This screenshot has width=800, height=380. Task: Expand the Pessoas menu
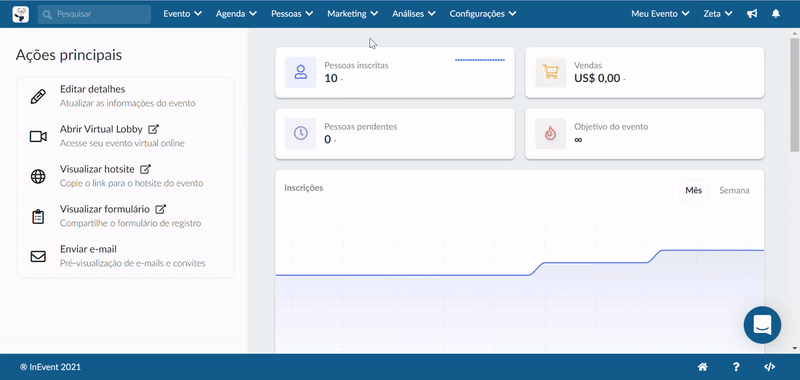pos(292,14)
